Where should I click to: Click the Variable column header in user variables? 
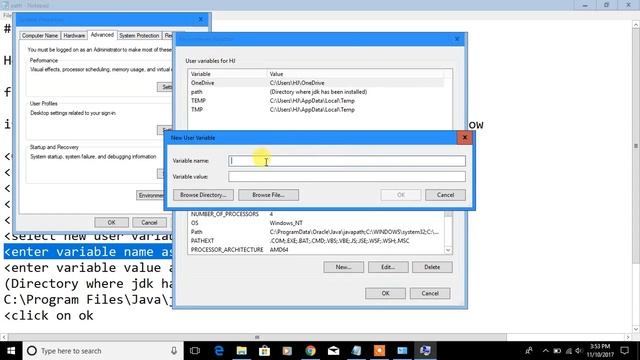pos(227,74)
